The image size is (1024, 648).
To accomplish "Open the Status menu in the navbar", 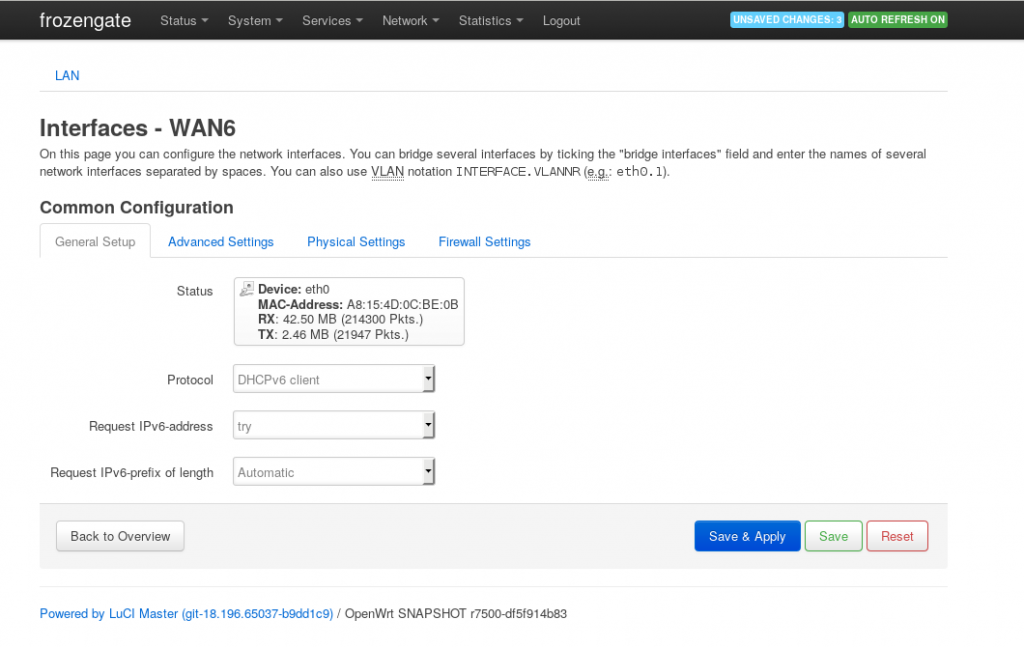I will click(184, 20).
